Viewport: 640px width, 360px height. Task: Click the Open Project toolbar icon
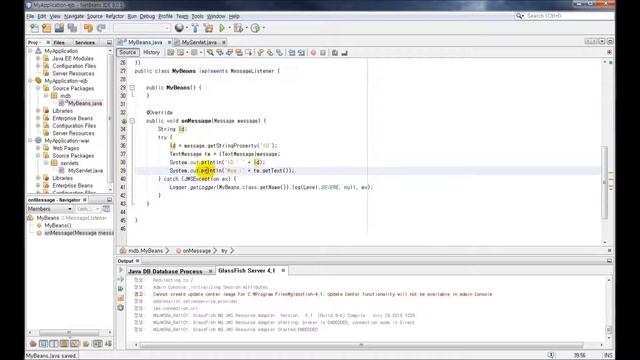(59, 28)
